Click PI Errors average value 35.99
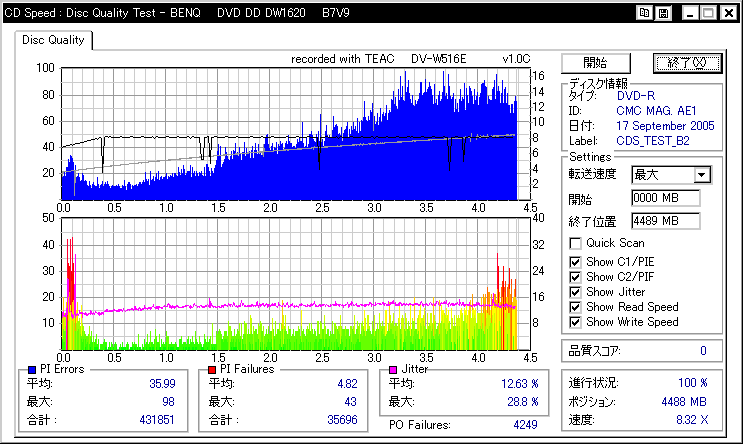743x444 pixels. [x=162, y=384]
